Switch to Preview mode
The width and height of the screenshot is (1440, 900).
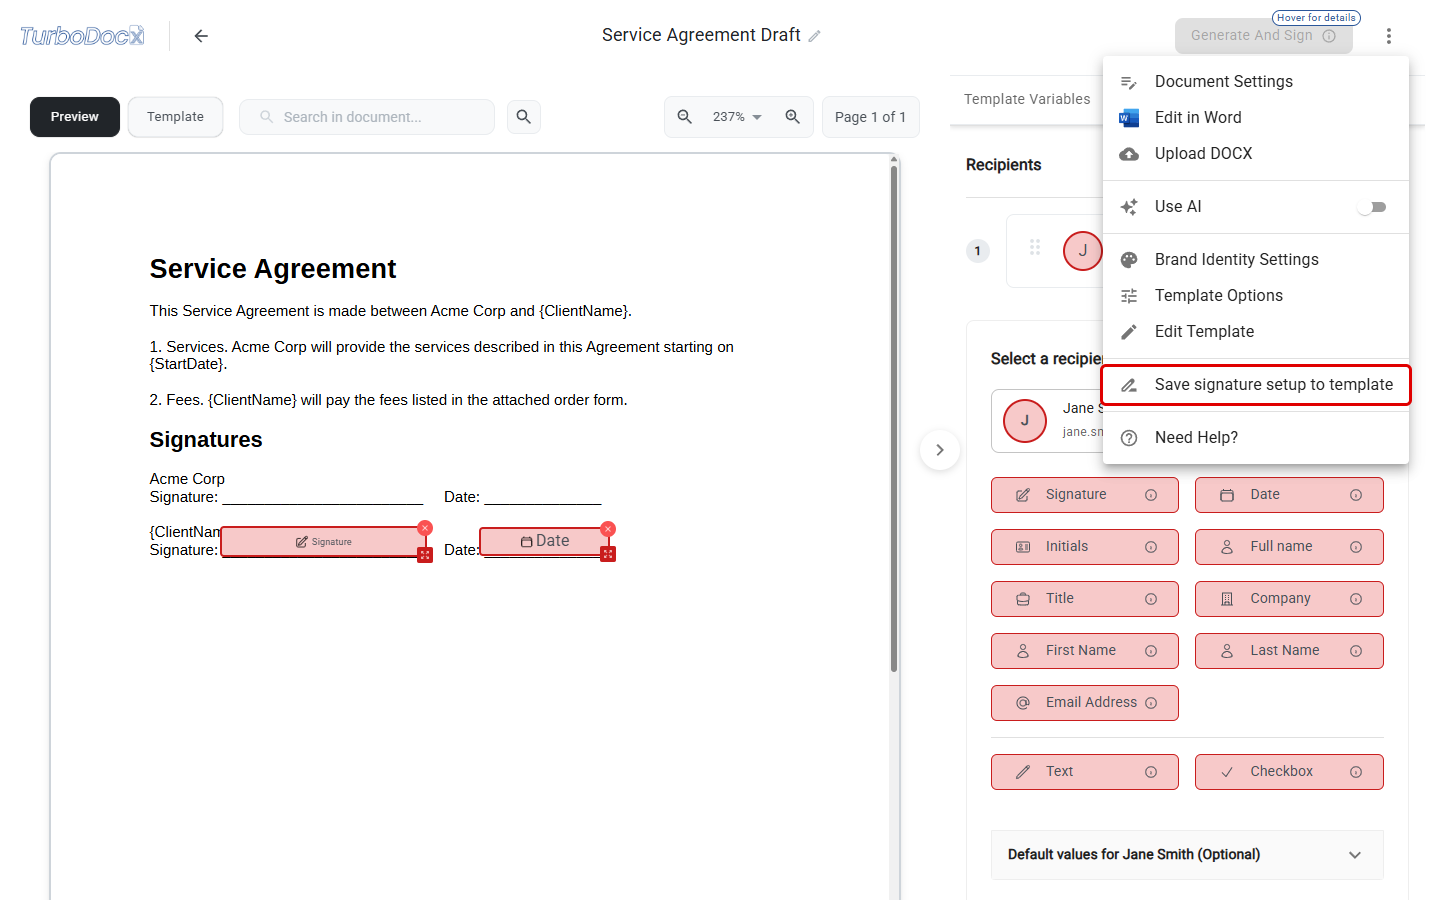(75, 117)
